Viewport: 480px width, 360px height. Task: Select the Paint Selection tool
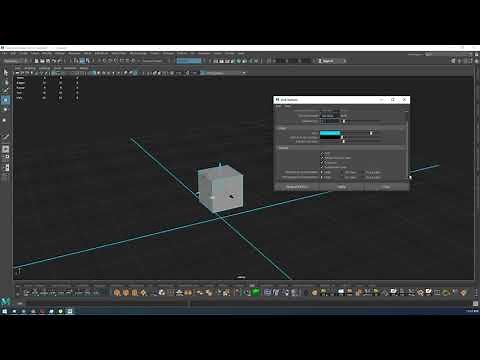(x=6, y=91)
